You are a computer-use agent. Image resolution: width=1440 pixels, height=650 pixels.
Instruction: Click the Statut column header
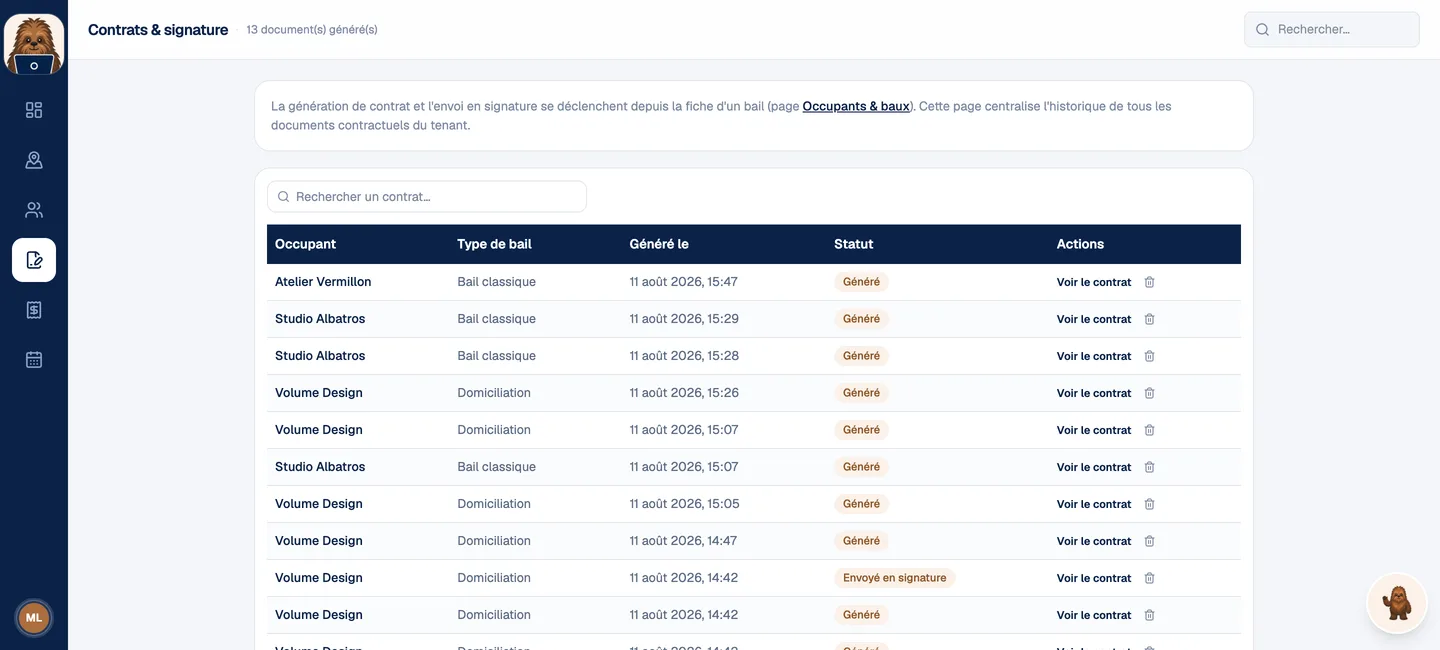(853, 244)
